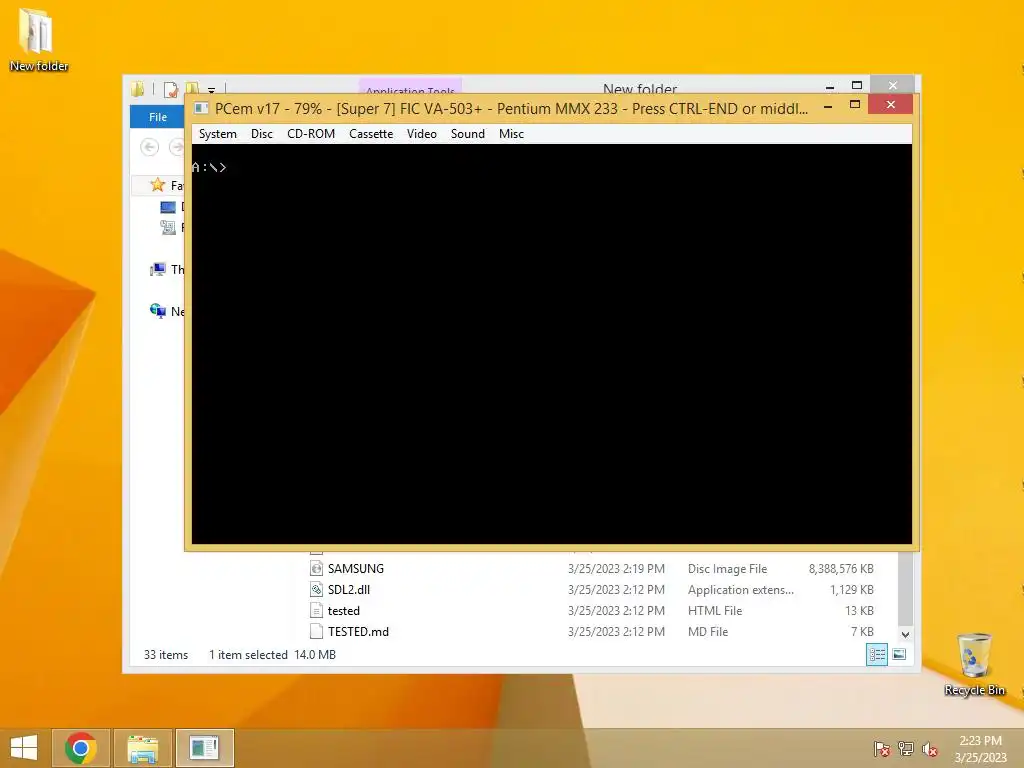The width and height of the screenshot is (1024, 768).
Task: Select Network icon in navigation pane
Action: coord(157,311)
